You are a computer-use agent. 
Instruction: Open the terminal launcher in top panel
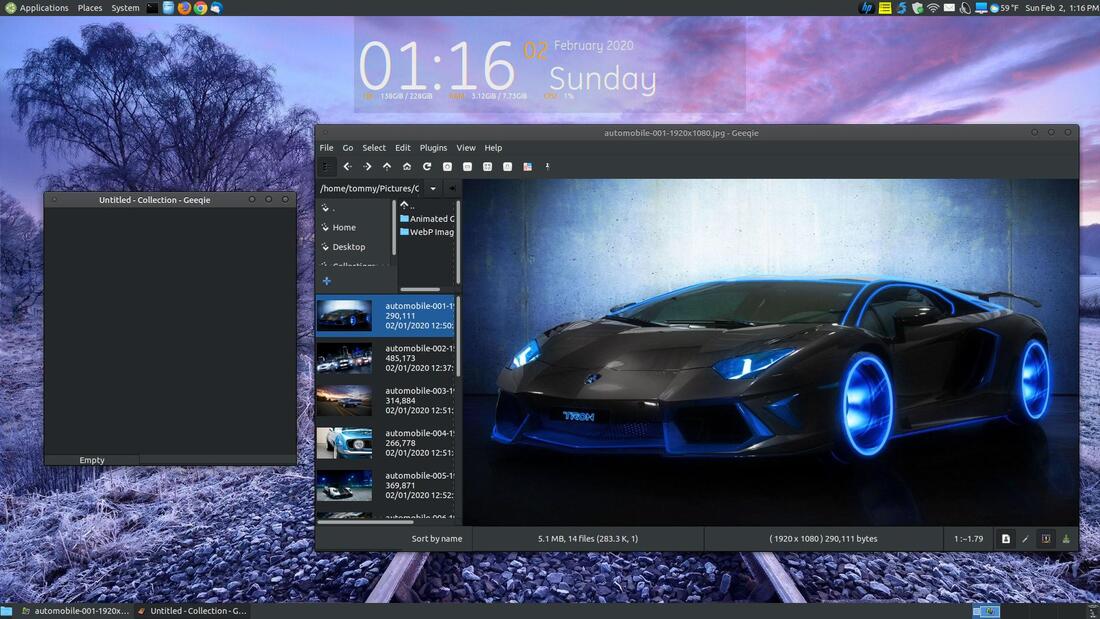pos(152,8)
